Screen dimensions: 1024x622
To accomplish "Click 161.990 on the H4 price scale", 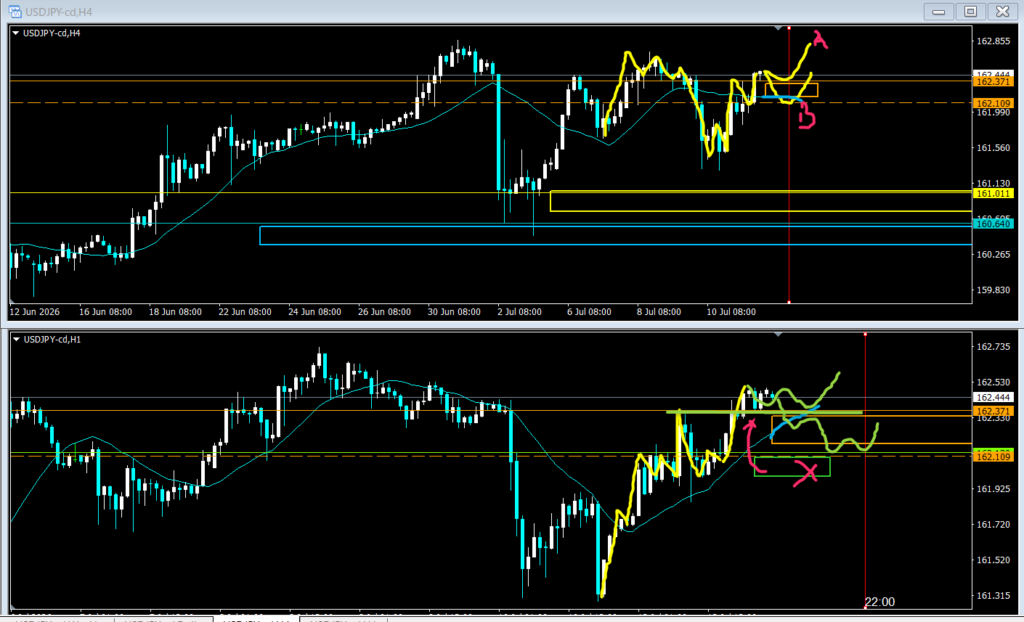I will [993, 112].
